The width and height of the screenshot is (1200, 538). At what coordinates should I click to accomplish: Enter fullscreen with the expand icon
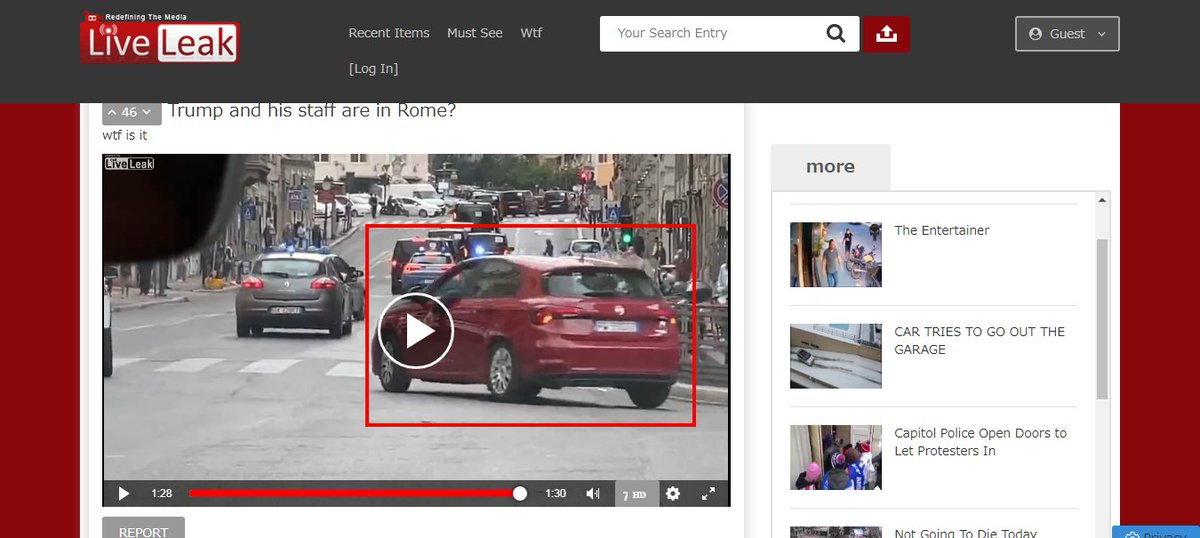(708, 493)
